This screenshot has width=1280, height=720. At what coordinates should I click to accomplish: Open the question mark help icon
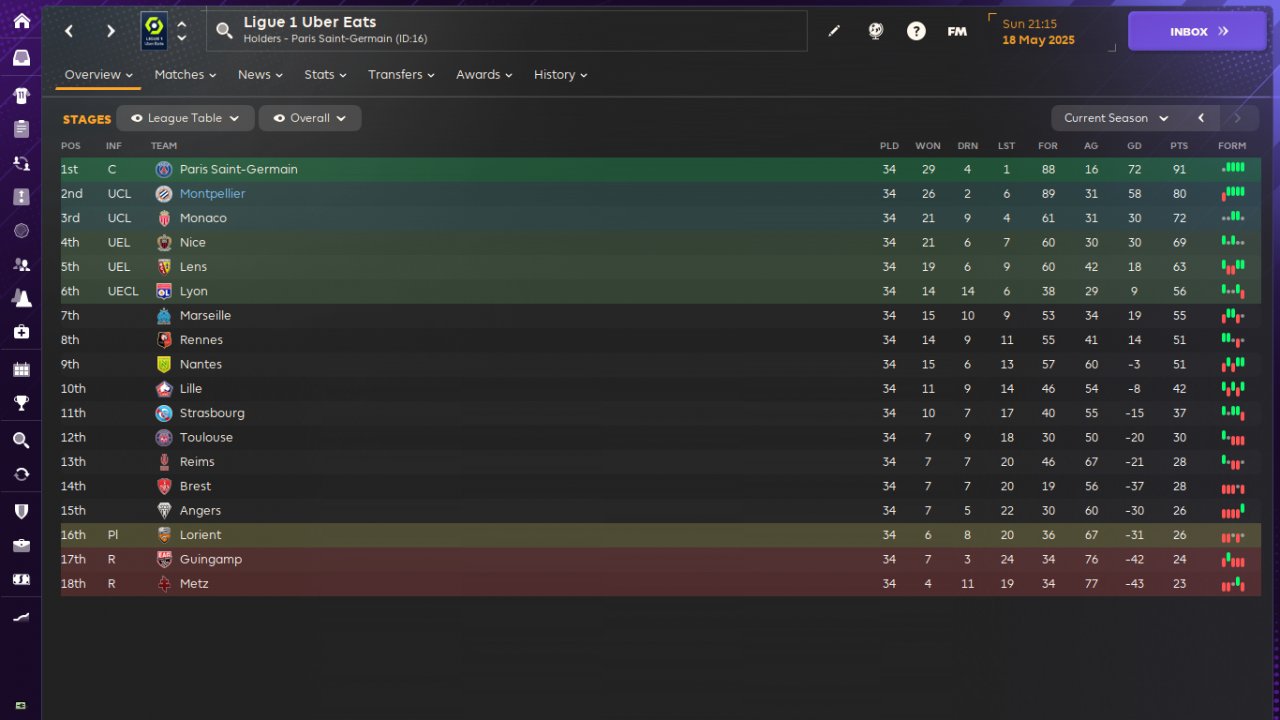click(916, 31)
